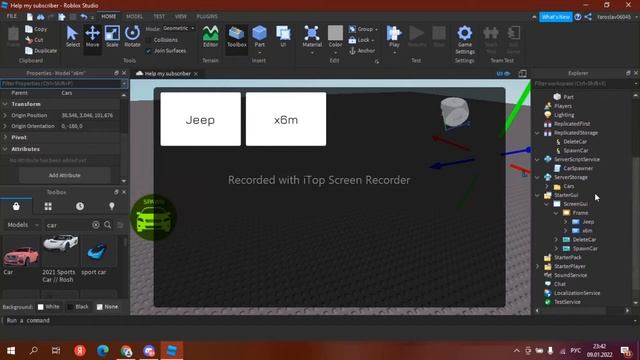Screen dimensions: 640x360
Task: Click the Cut clipboard button
Action: click(x=34, y=40)
